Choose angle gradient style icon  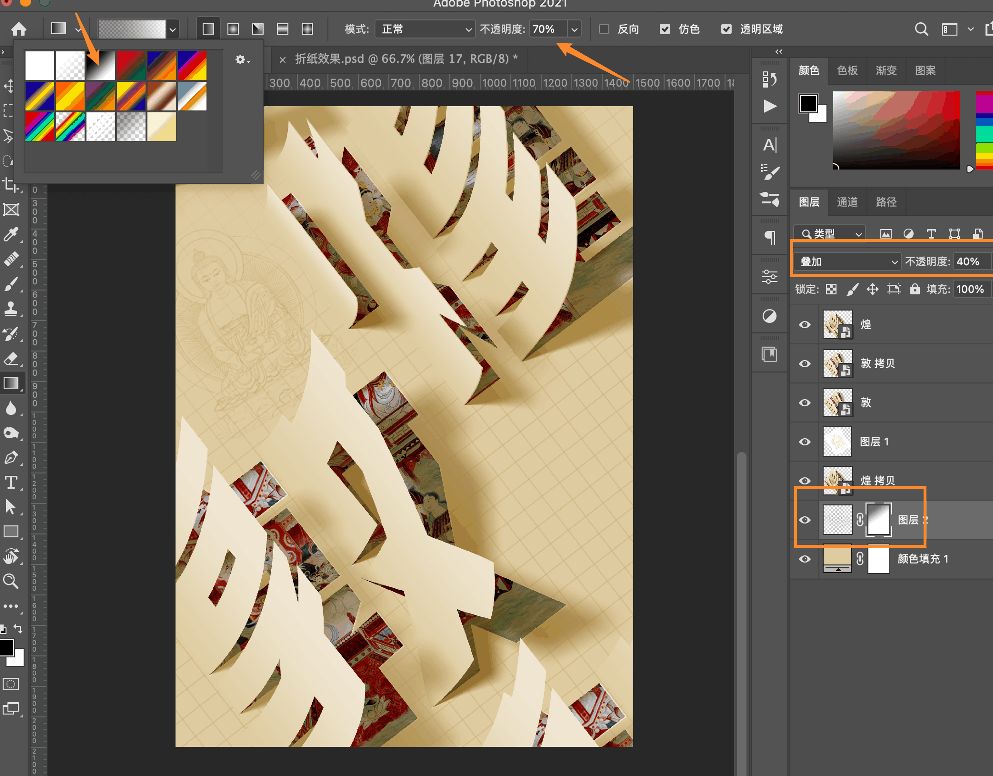[x=258, y=29]
